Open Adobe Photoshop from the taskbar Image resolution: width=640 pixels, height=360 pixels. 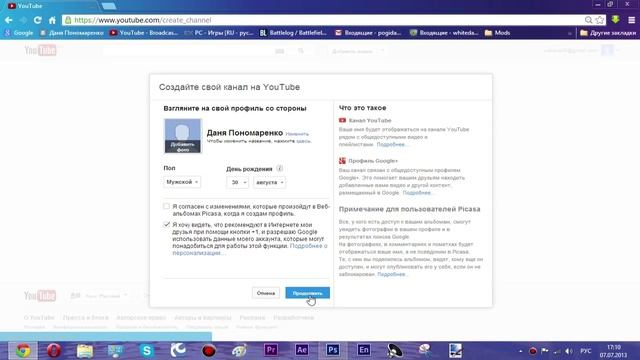[x=333, y=350]
